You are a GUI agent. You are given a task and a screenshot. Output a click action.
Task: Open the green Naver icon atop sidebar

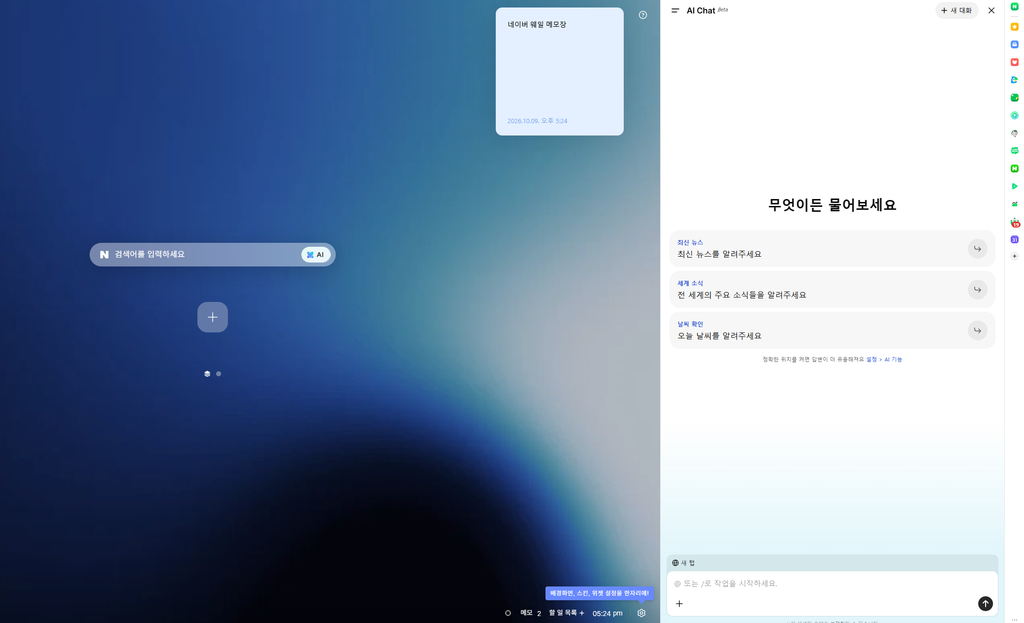pyautogui.click(x=1014, y=7)
